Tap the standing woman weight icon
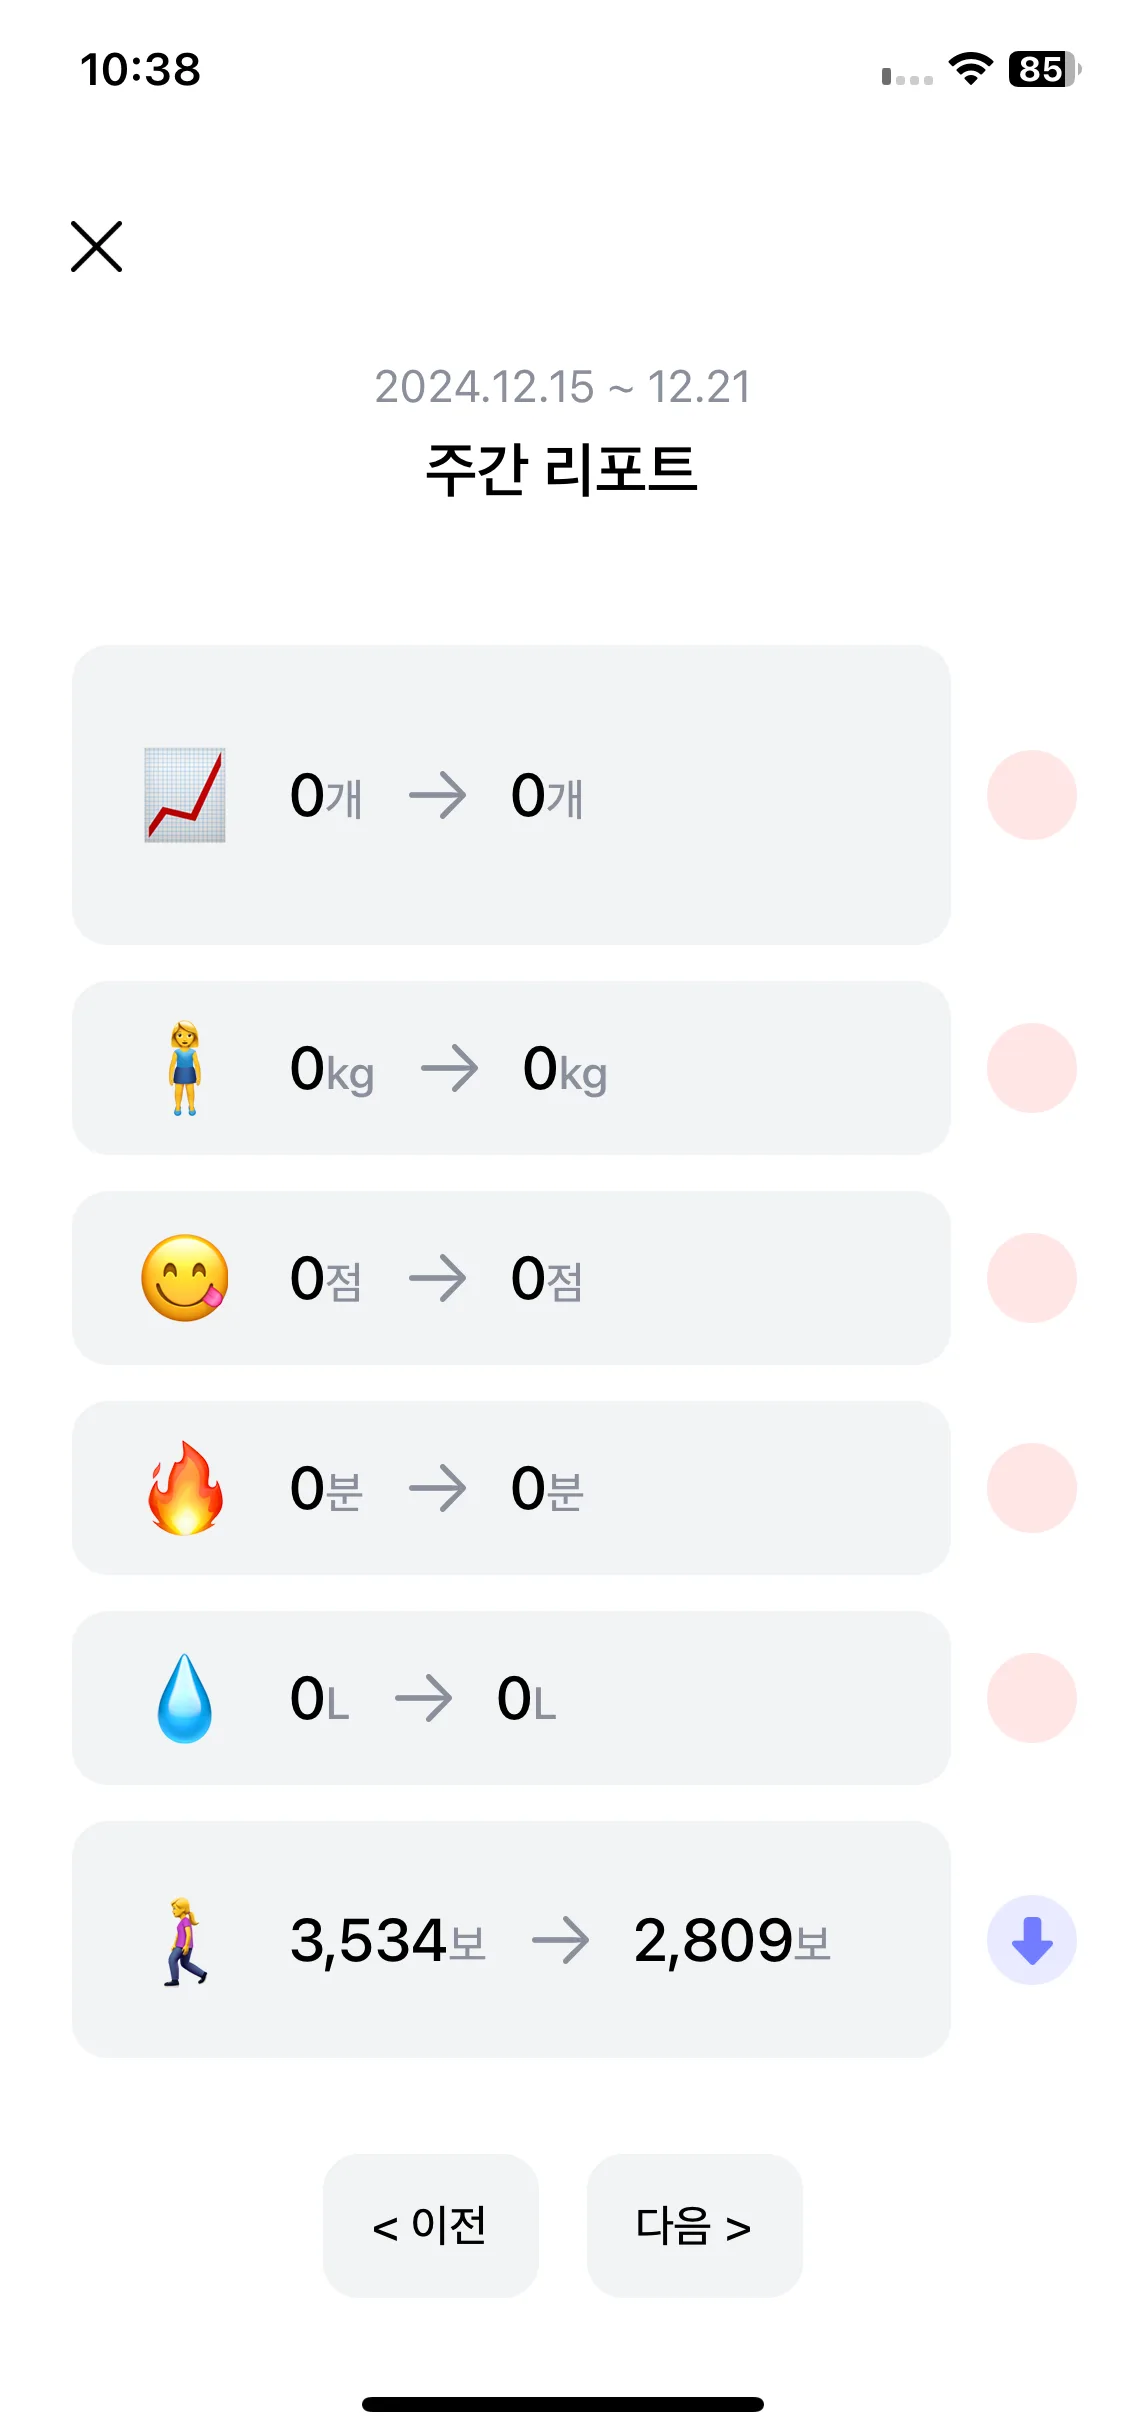Viewport: 1125px width, 2436px height. coord(185,1068)
